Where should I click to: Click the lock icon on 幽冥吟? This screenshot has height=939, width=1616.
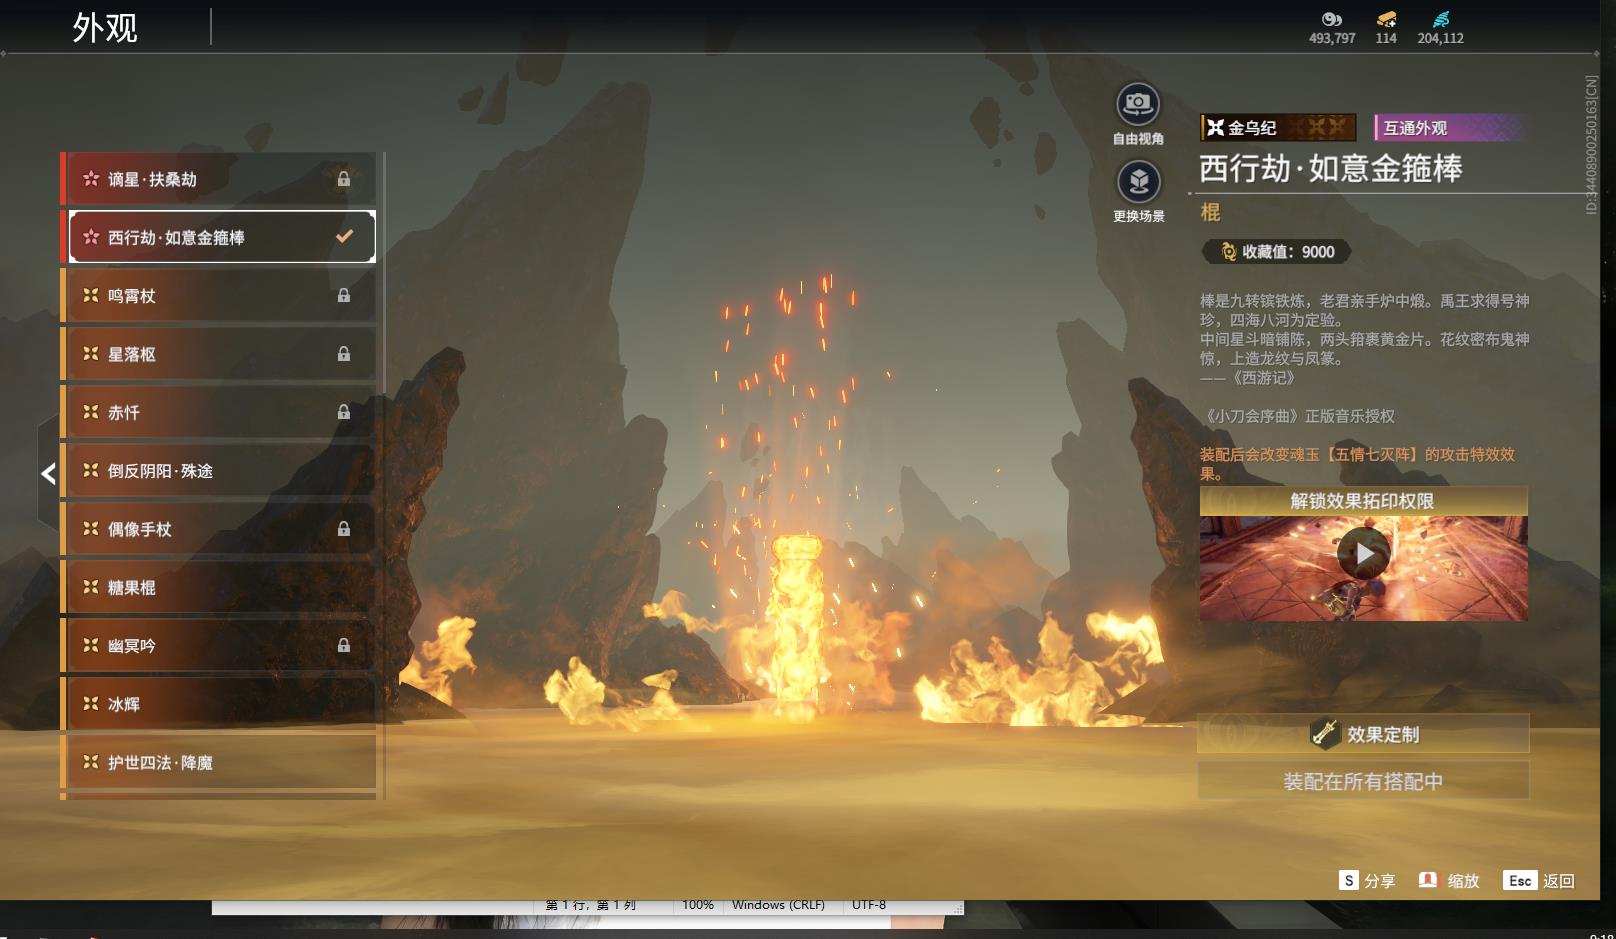(344, 645)
